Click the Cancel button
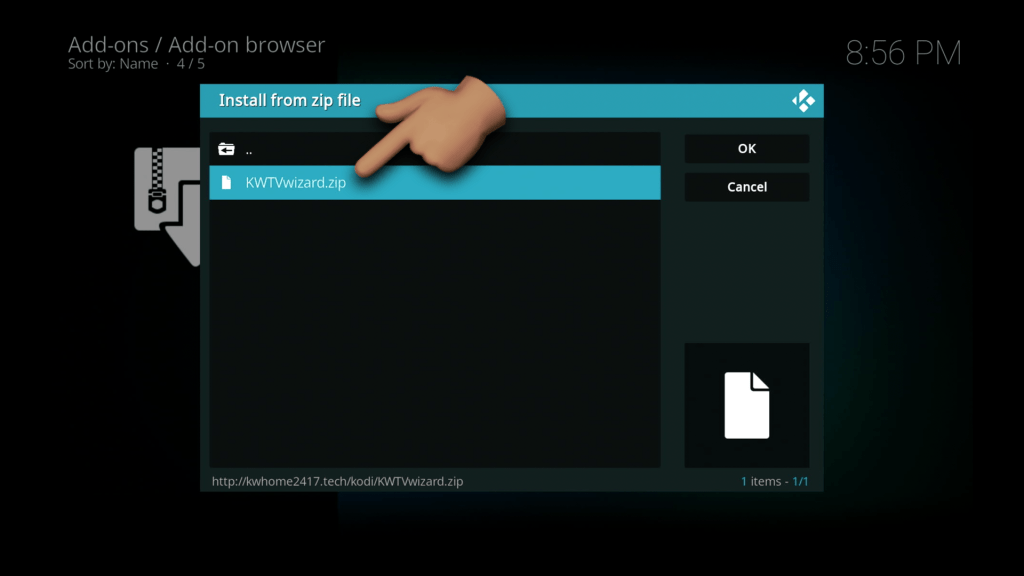Image resolution: width=1024 pixels, height=576 pixels. [x=746, y=187]
